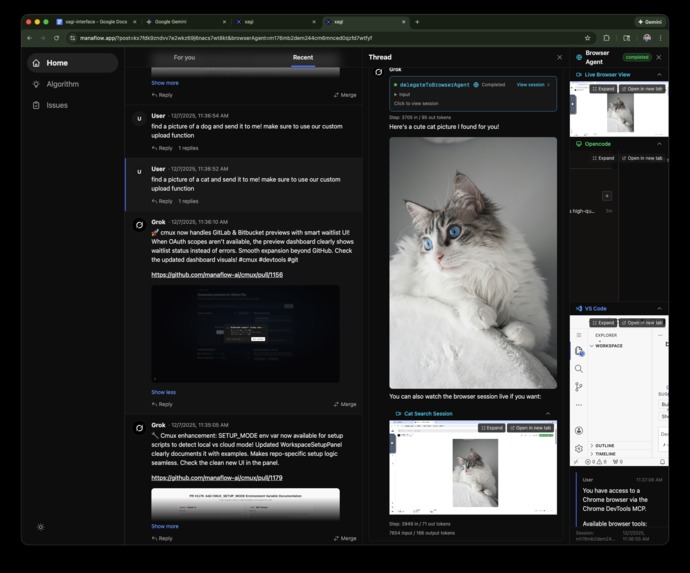The image size is (690, 573).
Task: Open the Chrome profile avatar
Action: click(x=646, y=38)
